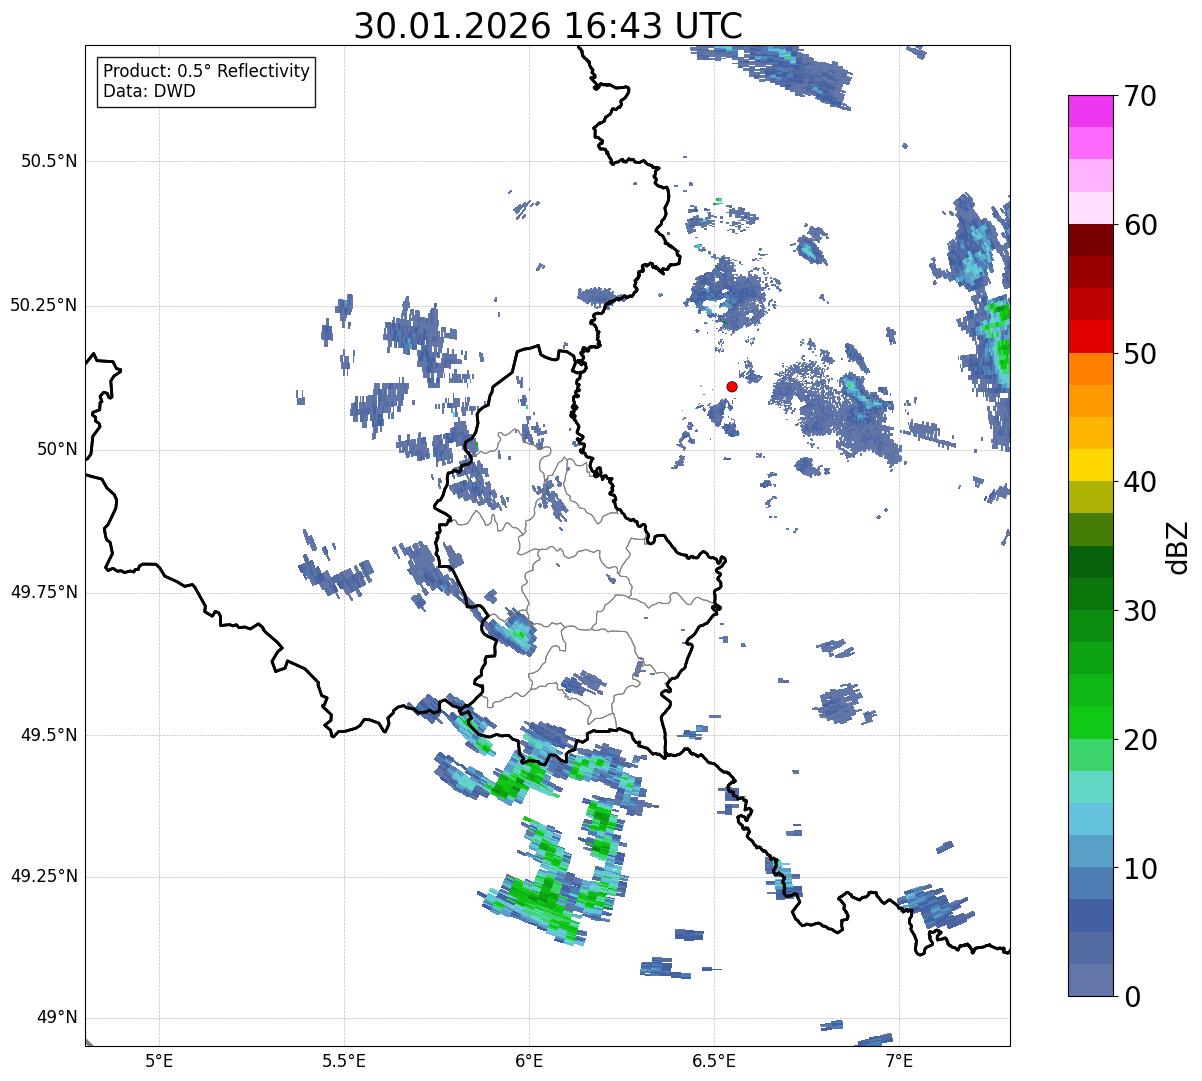Click the colorbar tick label 0
This screenshot has width=1202, height=1081.
1132,997
